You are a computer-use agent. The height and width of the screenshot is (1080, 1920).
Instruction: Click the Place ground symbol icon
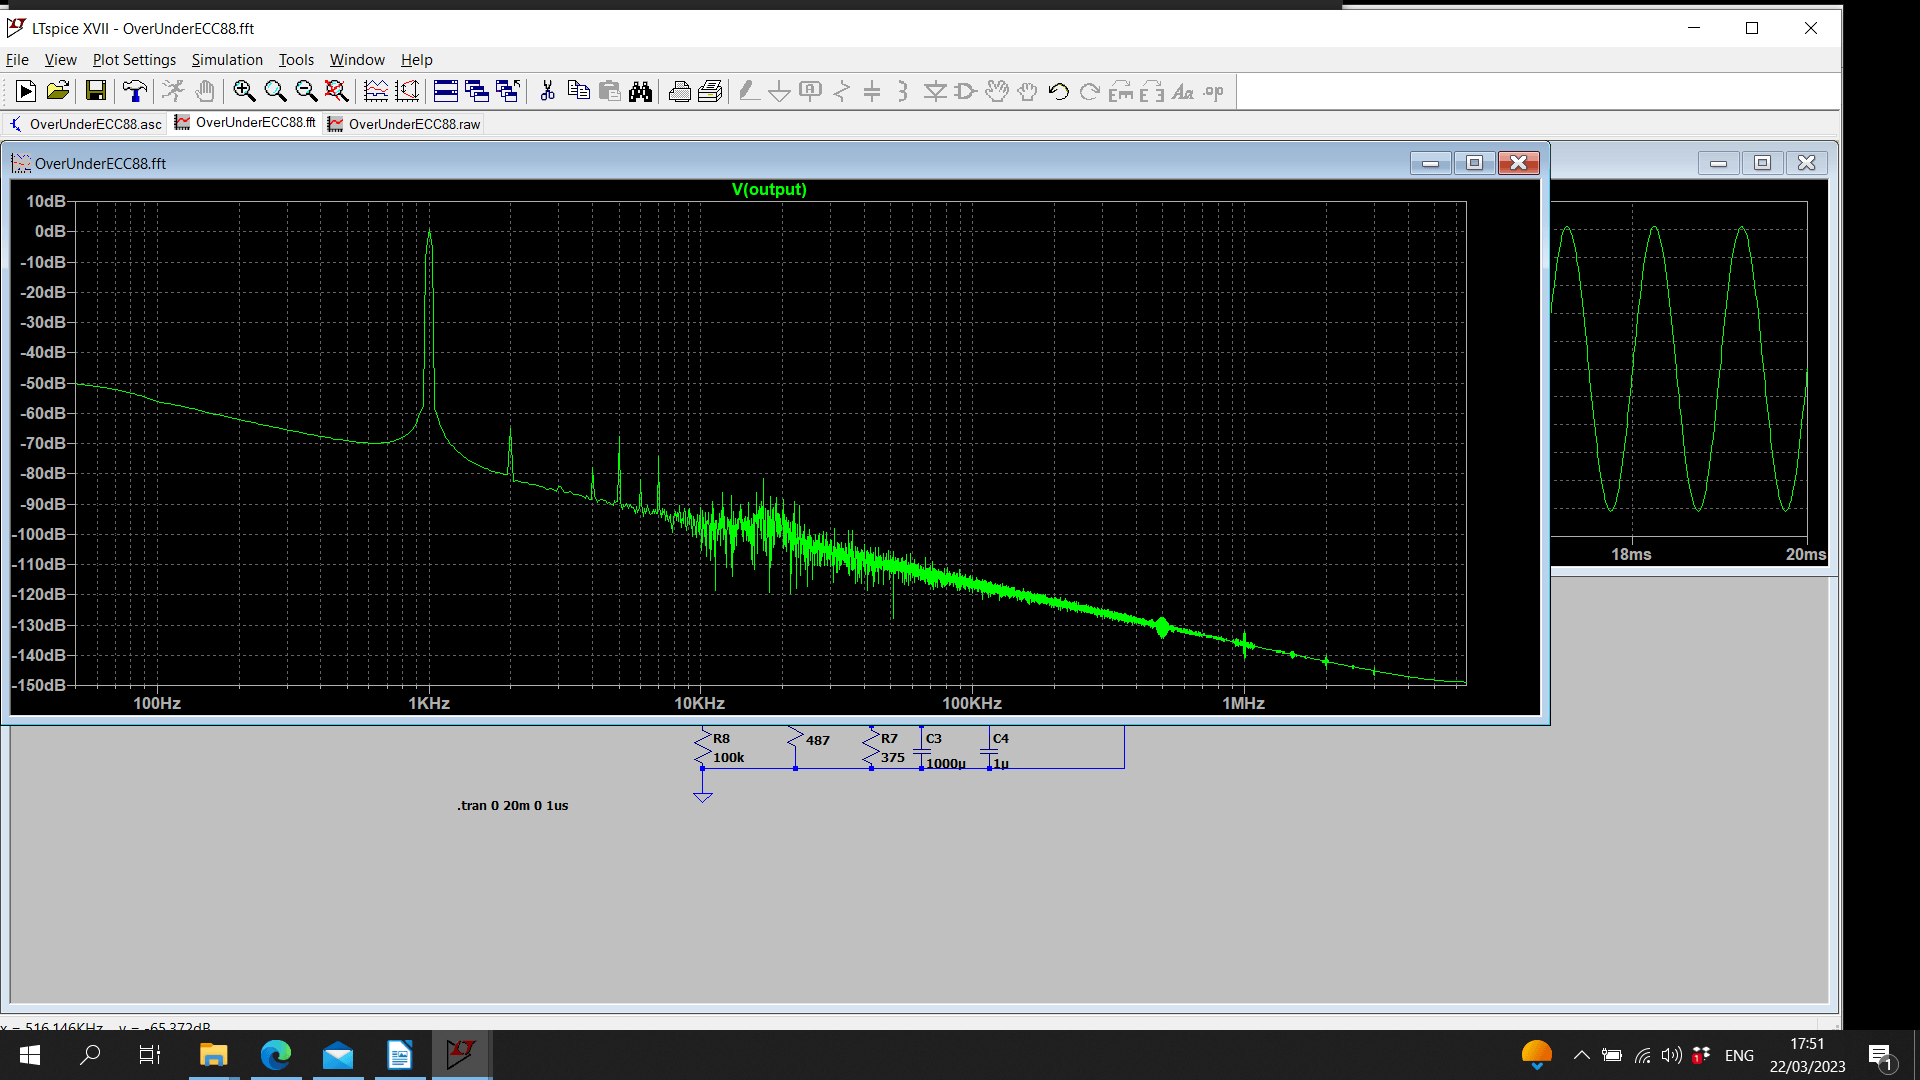tap(779, 92)
